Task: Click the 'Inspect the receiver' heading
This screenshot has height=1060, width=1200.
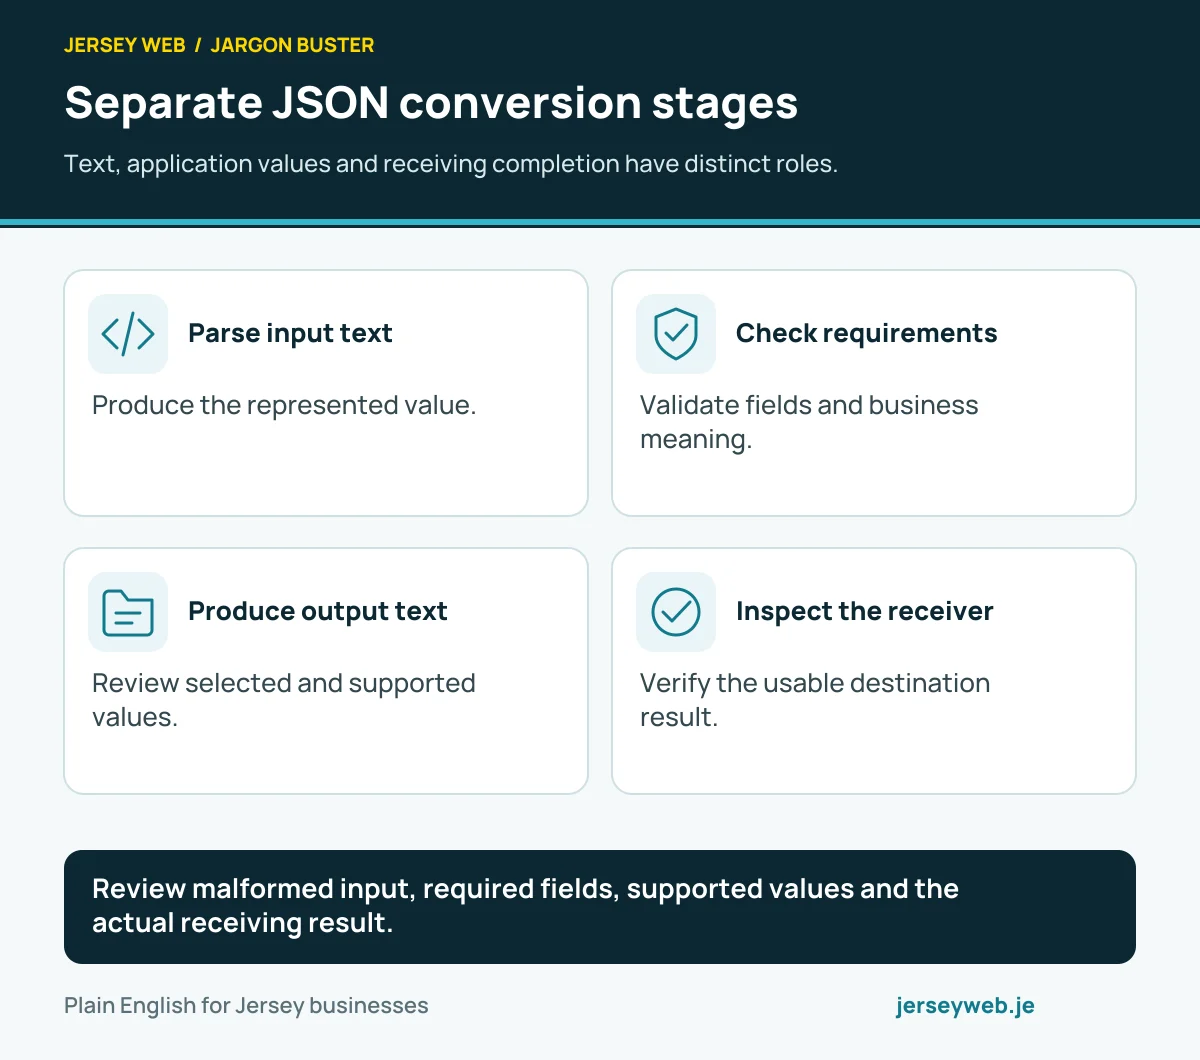Action: tap(864, 611)
